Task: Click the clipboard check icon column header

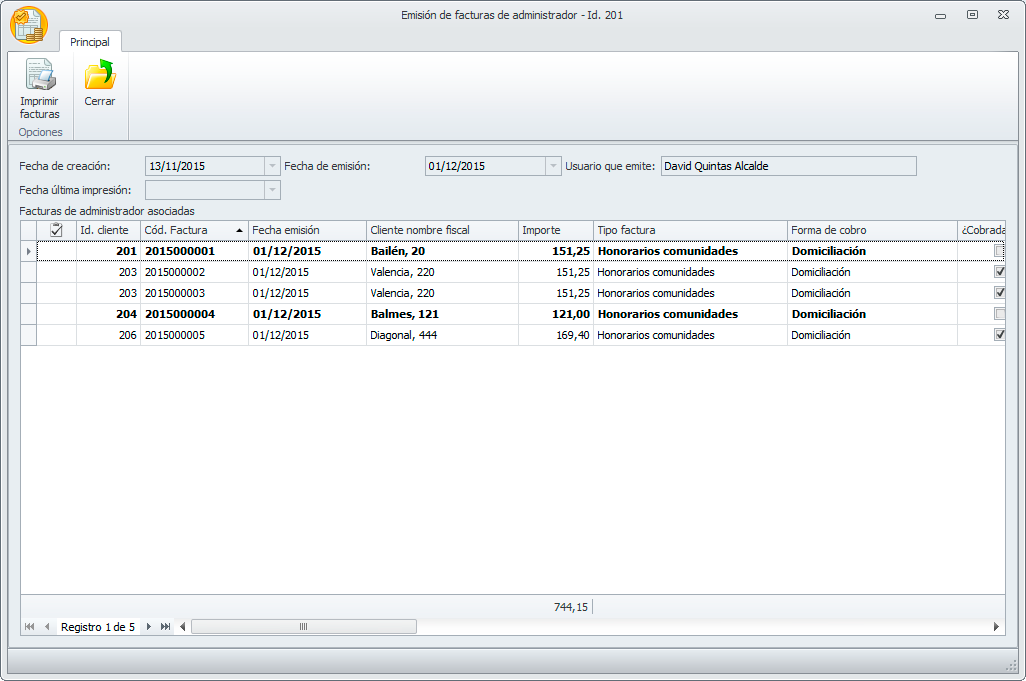Action: pyautogui.click(x=57, y=230)
